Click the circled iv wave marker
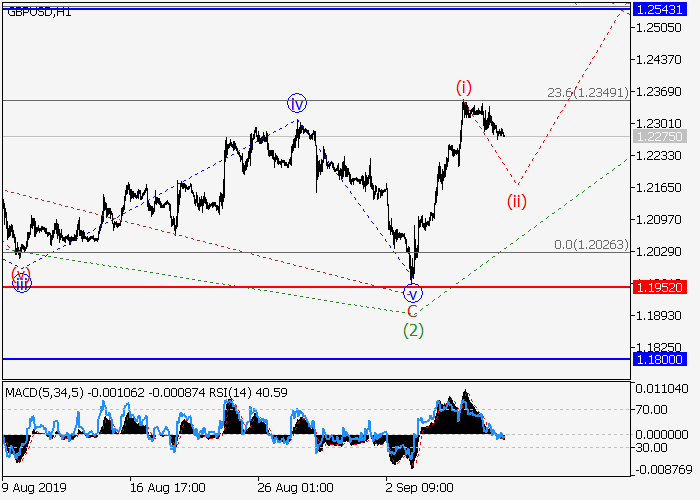The height and width of the screenshot is (500, 700). 297,103
